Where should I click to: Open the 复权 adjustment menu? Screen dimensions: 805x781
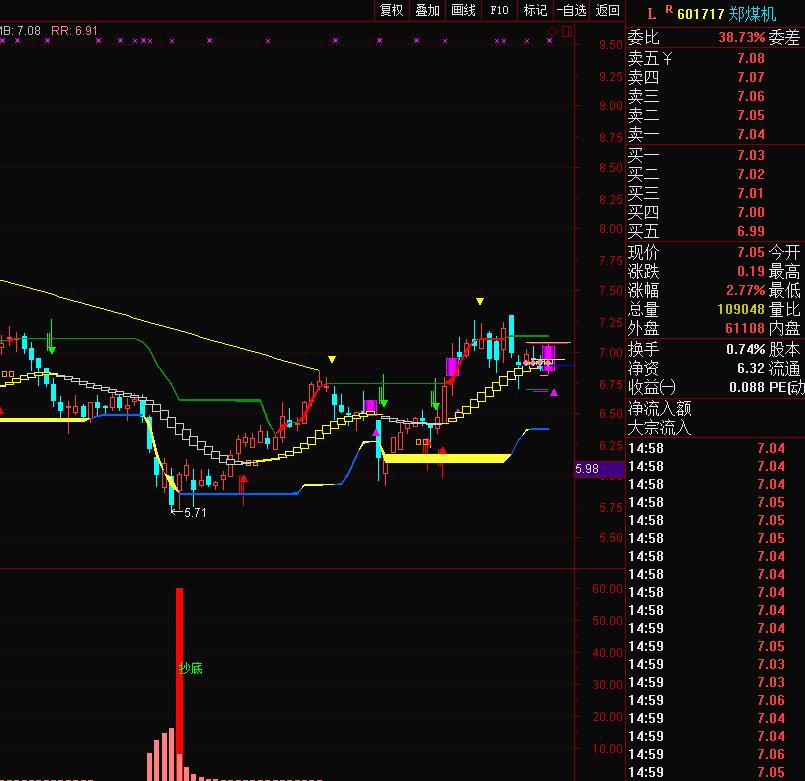(x=391, y=10)
